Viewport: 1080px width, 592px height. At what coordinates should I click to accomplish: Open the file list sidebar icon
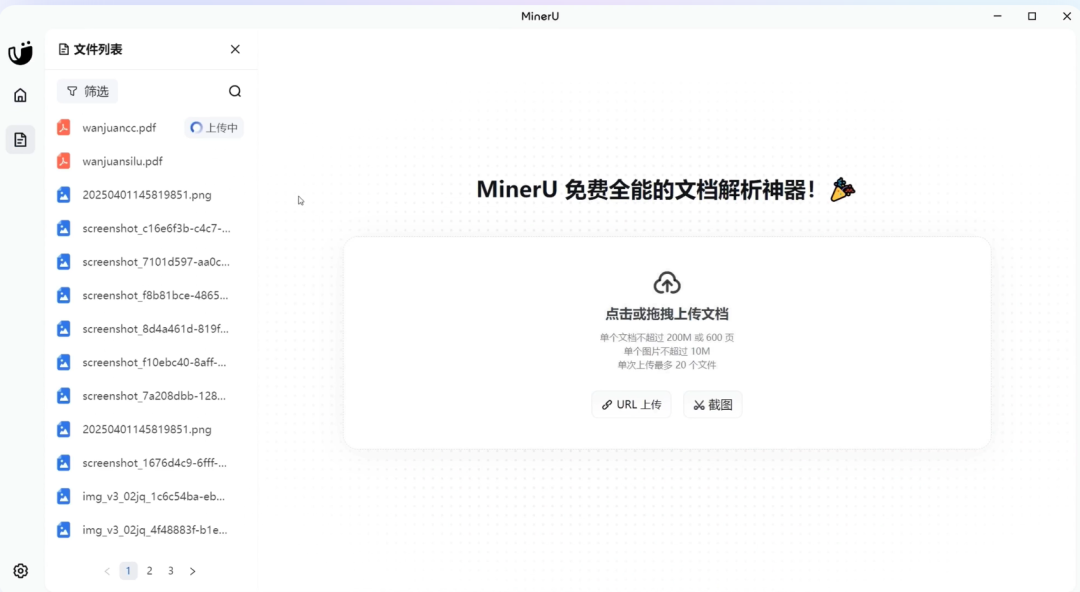(21, 140)
